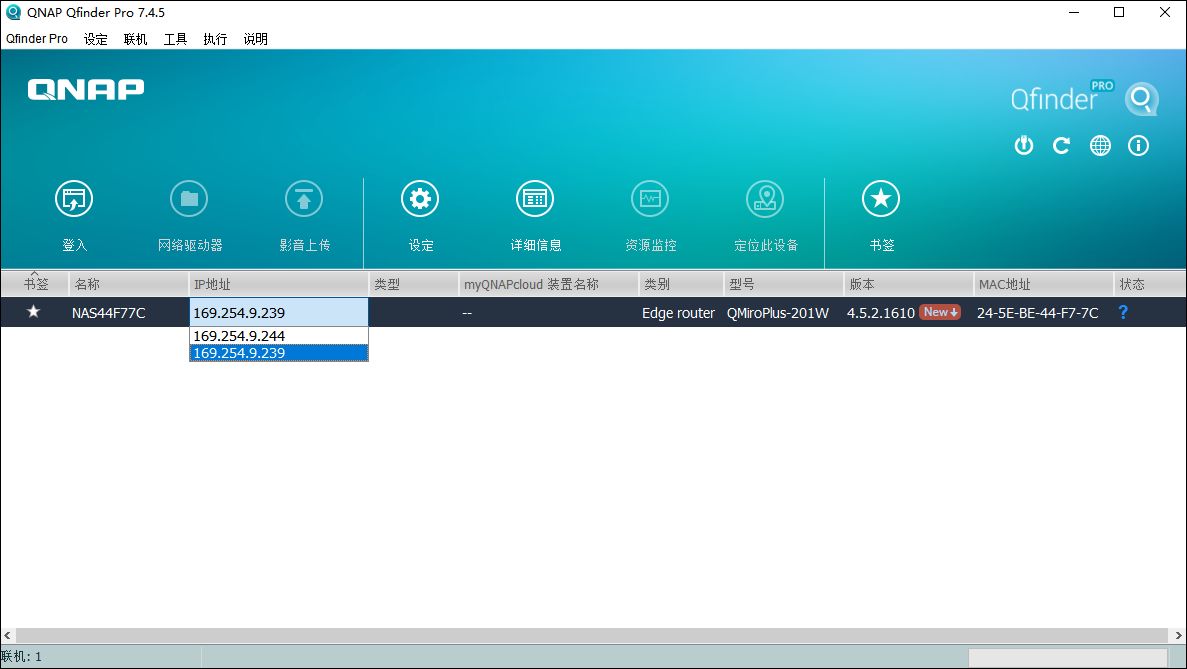Click the Qfinder Pro search logo icon
Image resolution: width=1187 pixels, height=669 pixels.
click(1142, 99)
